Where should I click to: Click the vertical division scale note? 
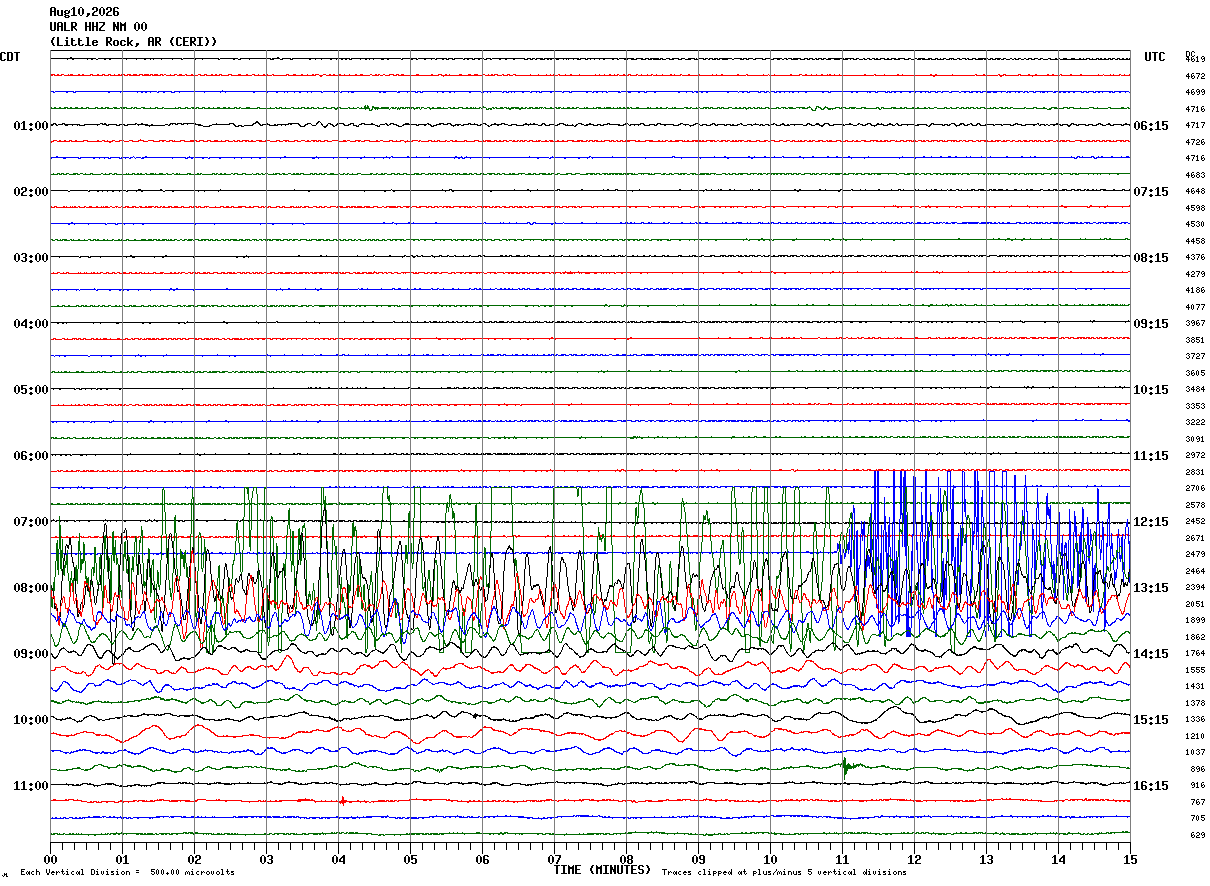127,873
